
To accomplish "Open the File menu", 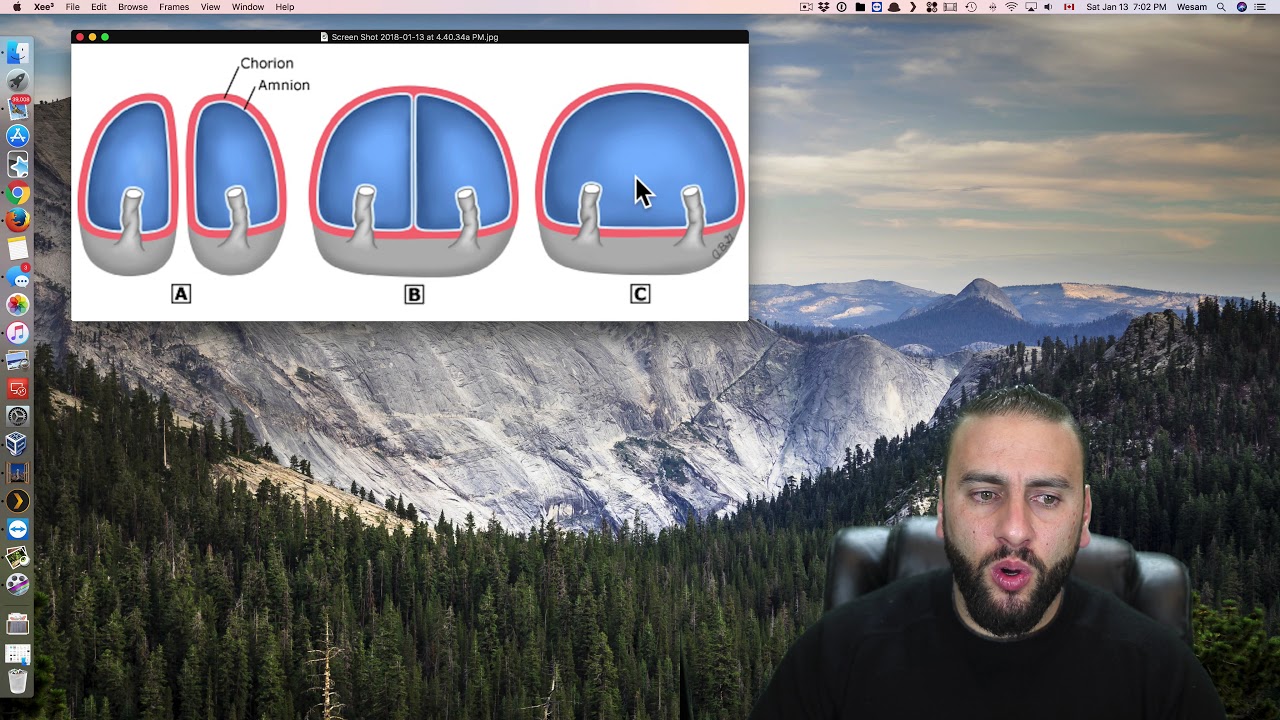I will point(73,7).
